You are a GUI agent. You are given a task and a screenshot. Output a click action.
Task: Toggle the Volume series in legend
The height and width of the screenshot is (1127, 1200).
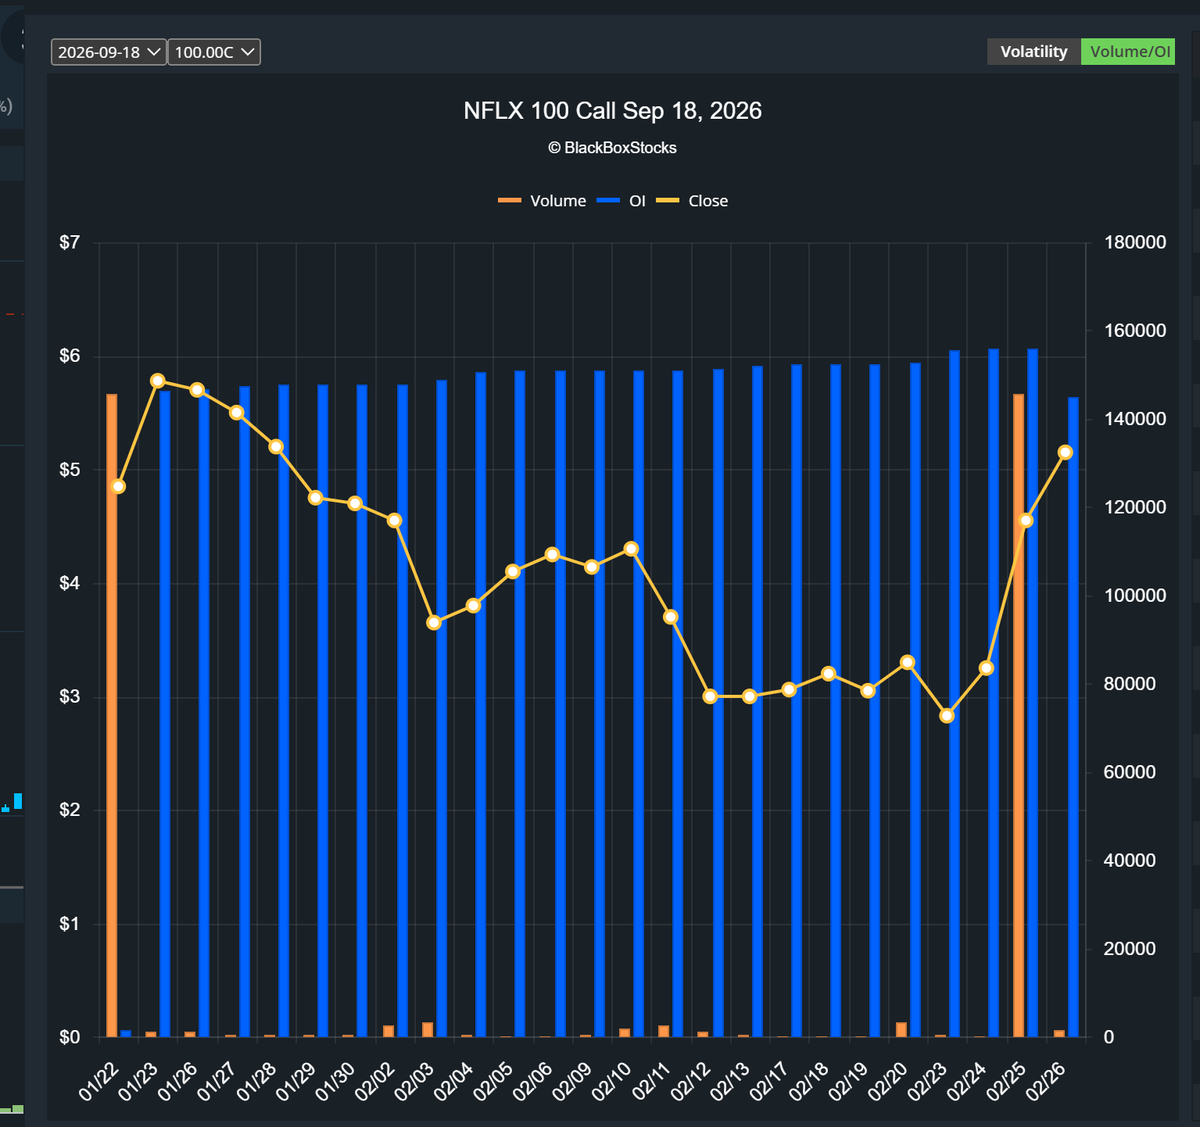coord(542,201)
